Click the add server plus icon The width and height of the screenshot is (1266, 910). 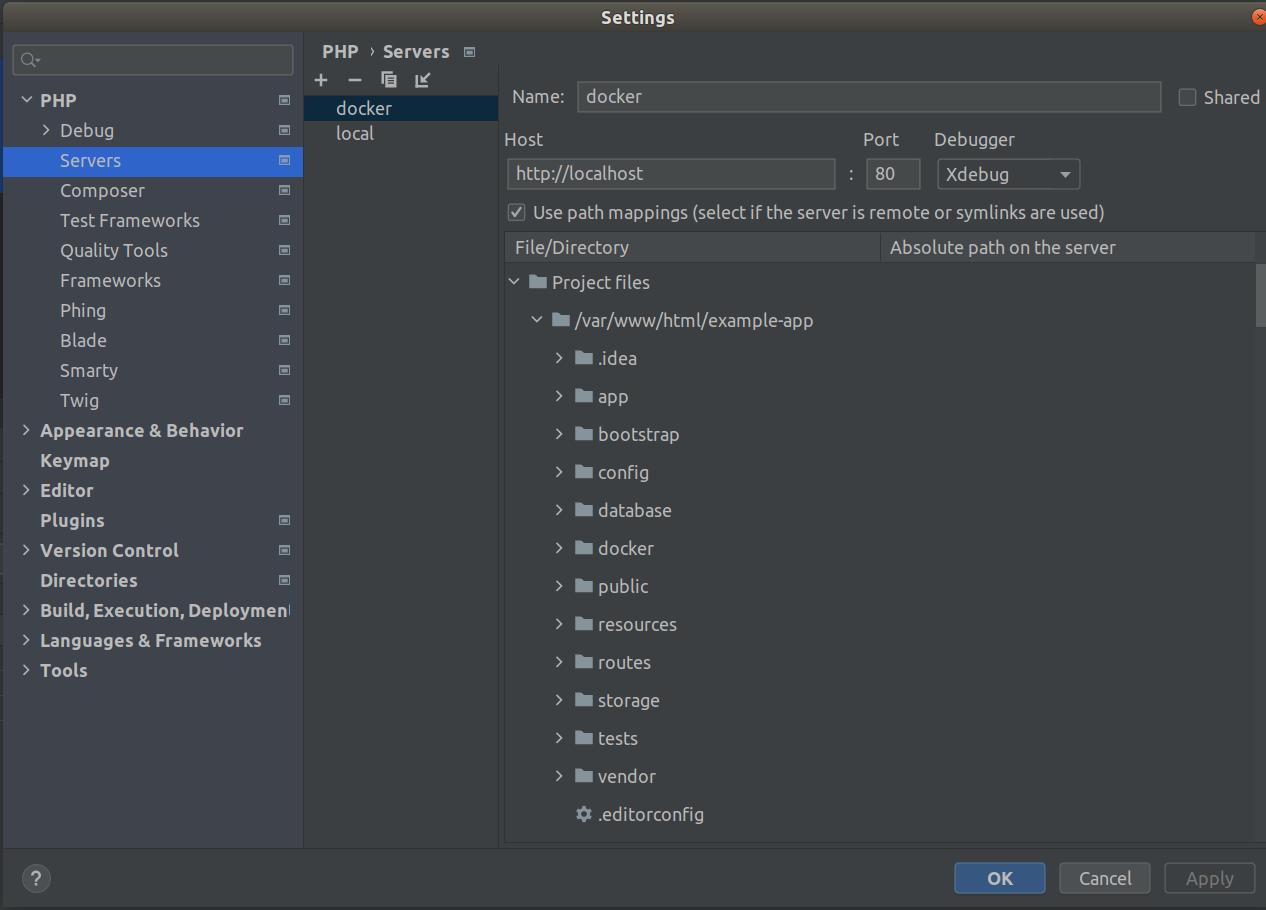click(321, 80)
